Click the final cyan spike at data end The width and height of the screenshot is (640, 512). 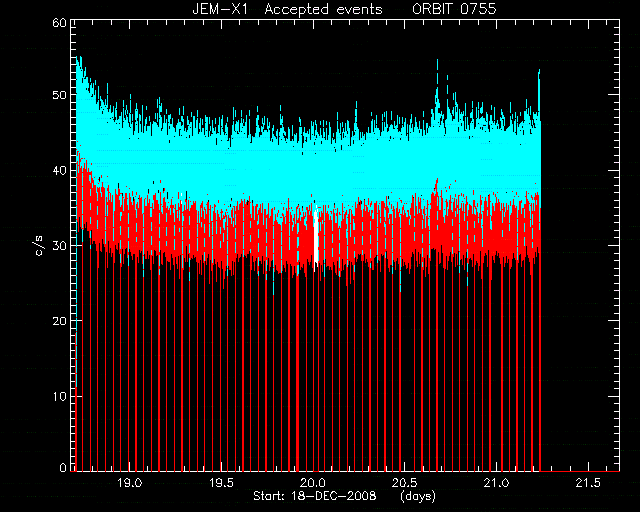[x=539, y=95]
